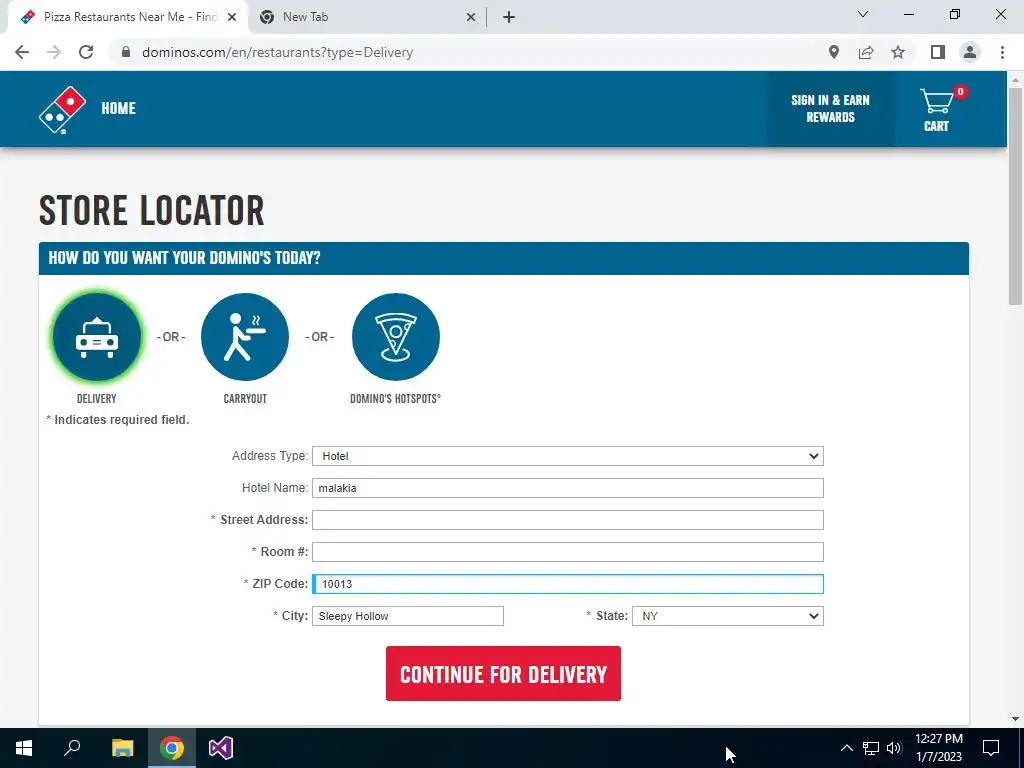Bookmark this page with the star
Viewport: 1024px width, 768px height.
(x=899, y=52)
